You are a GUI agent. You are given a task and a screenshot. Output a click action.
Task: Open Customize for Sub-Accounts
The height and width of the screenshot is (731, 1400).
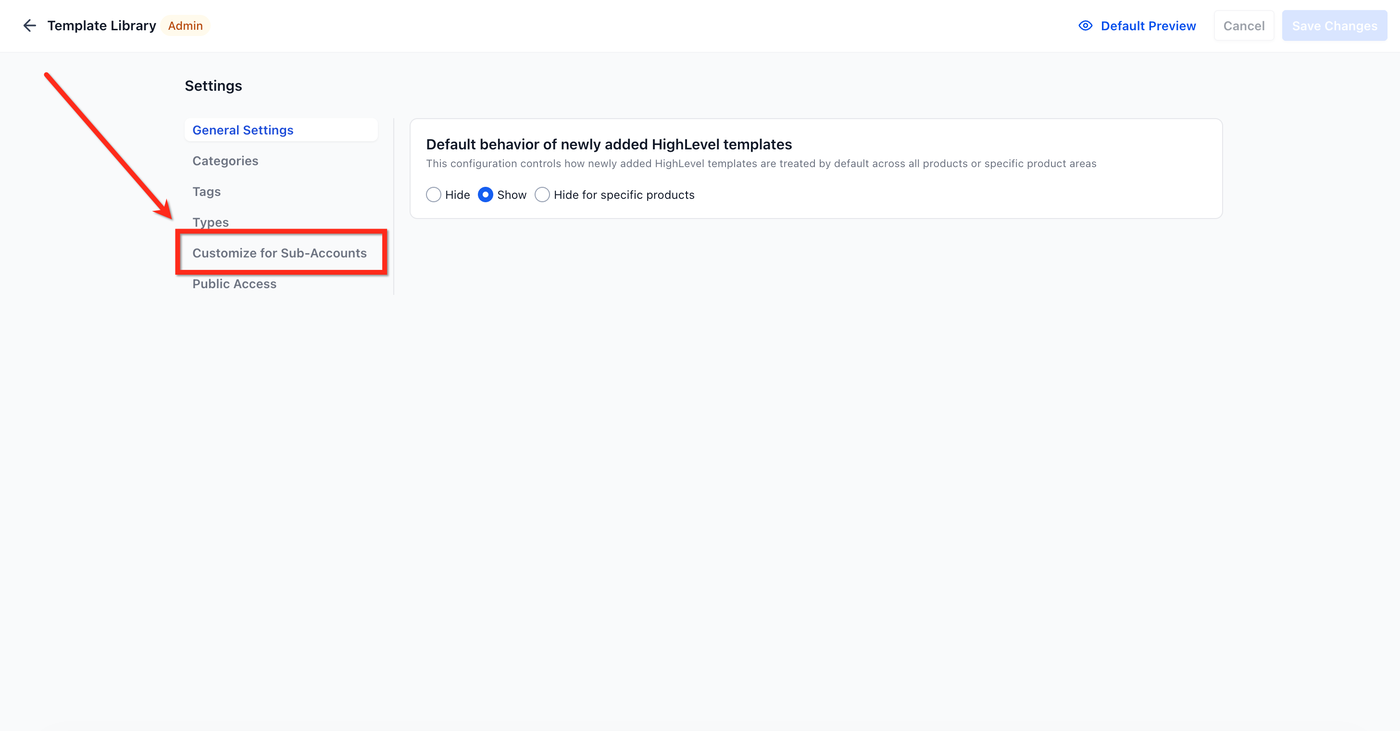pyautogui.click(x=279, y=253)
